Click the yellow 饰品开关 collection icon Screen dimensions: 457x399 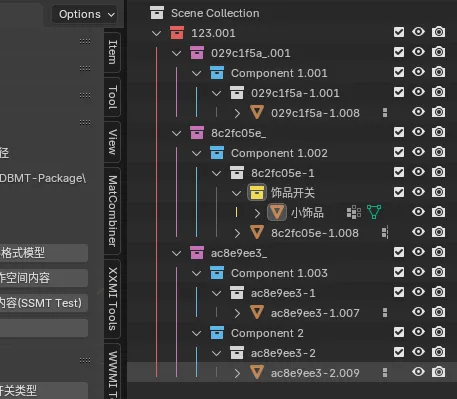click(257, 193)
